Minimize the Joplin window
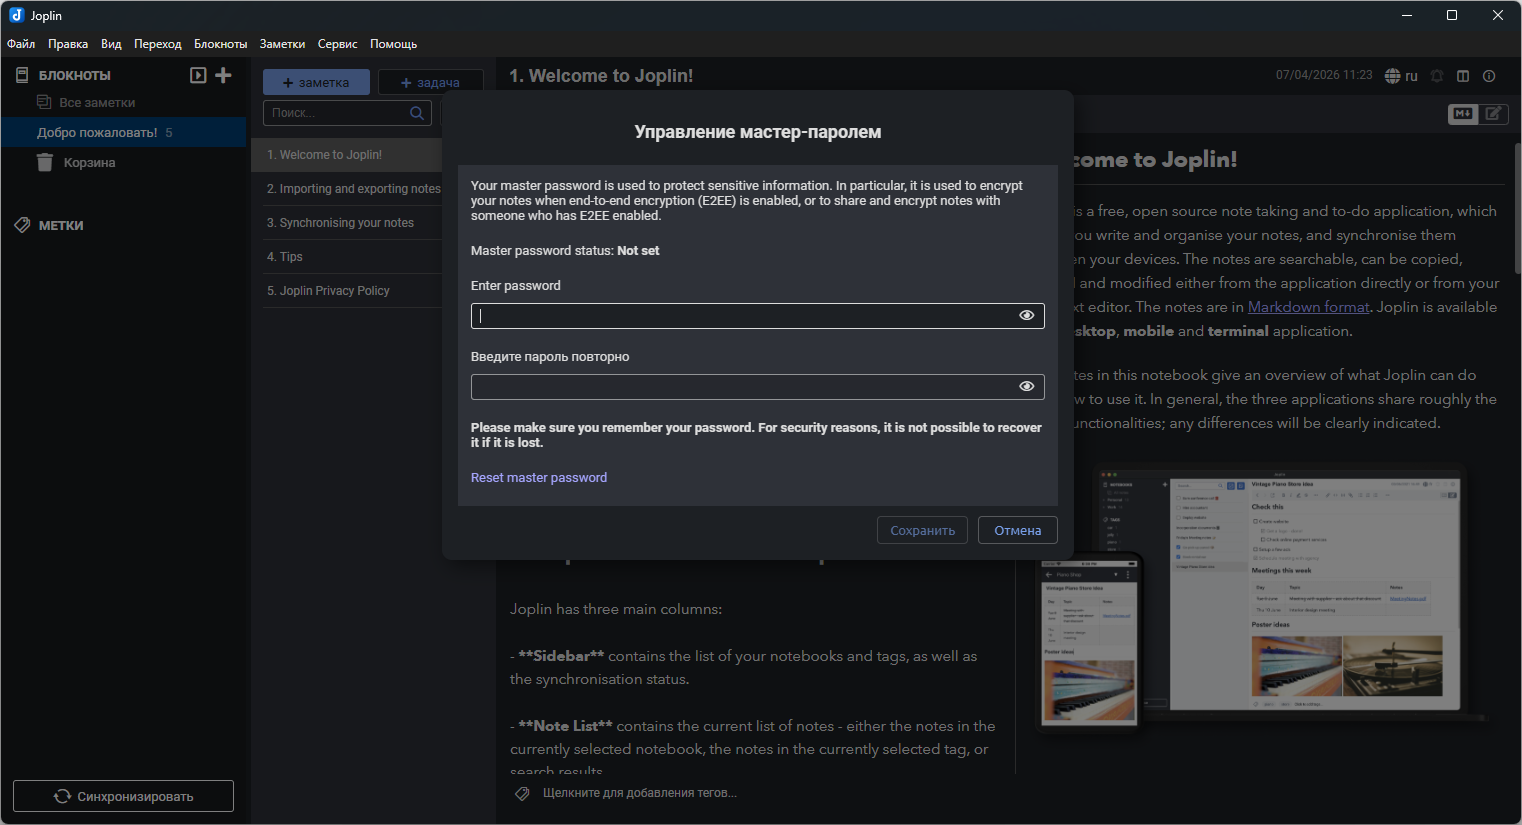Image resolution: width=1522 pixels, height=825 pixels. [x=1407, y=15]
